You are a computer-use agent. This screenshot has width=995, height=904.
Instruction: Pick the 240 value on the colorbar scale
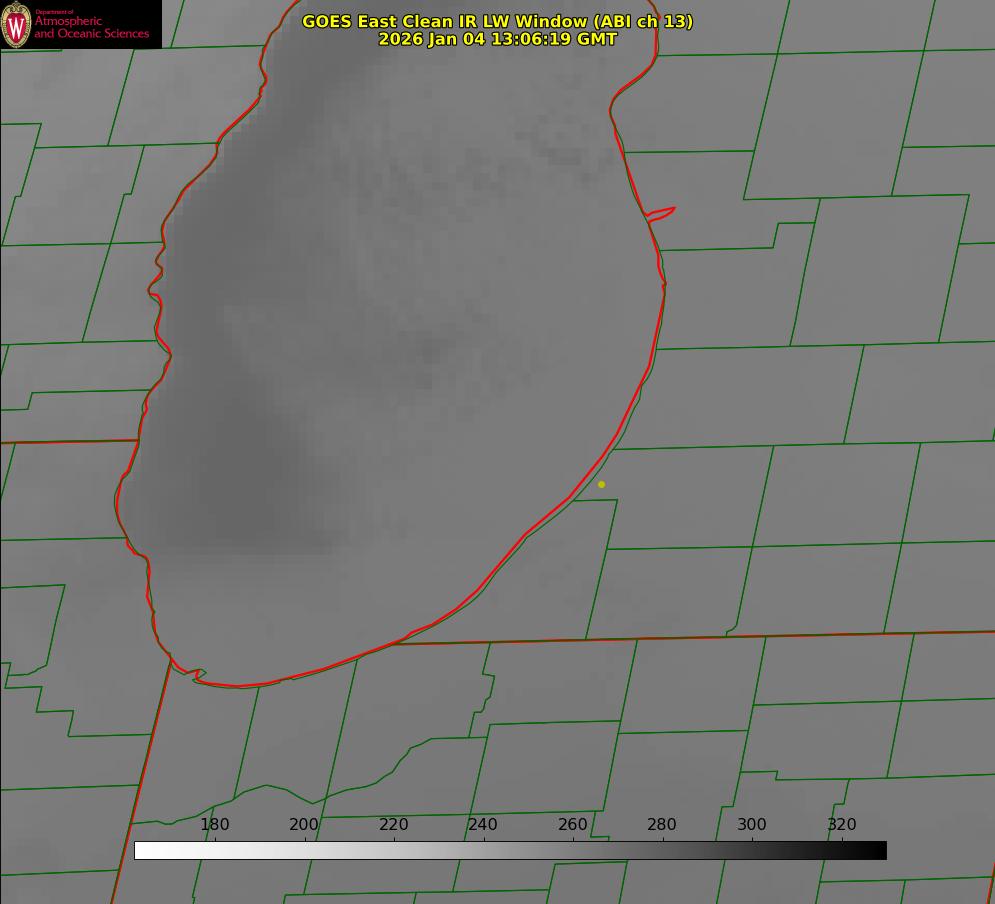coord(483,825)
